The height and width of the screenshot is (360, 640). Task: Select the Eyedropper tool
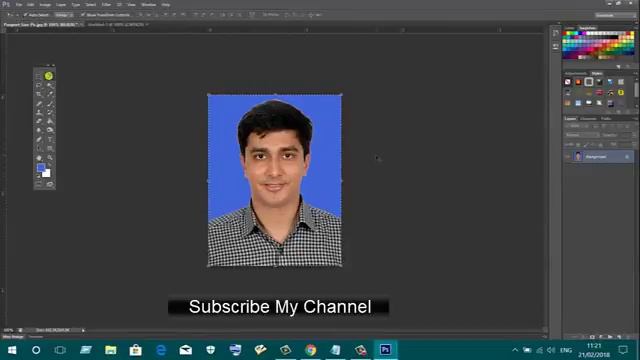[50, 94]
